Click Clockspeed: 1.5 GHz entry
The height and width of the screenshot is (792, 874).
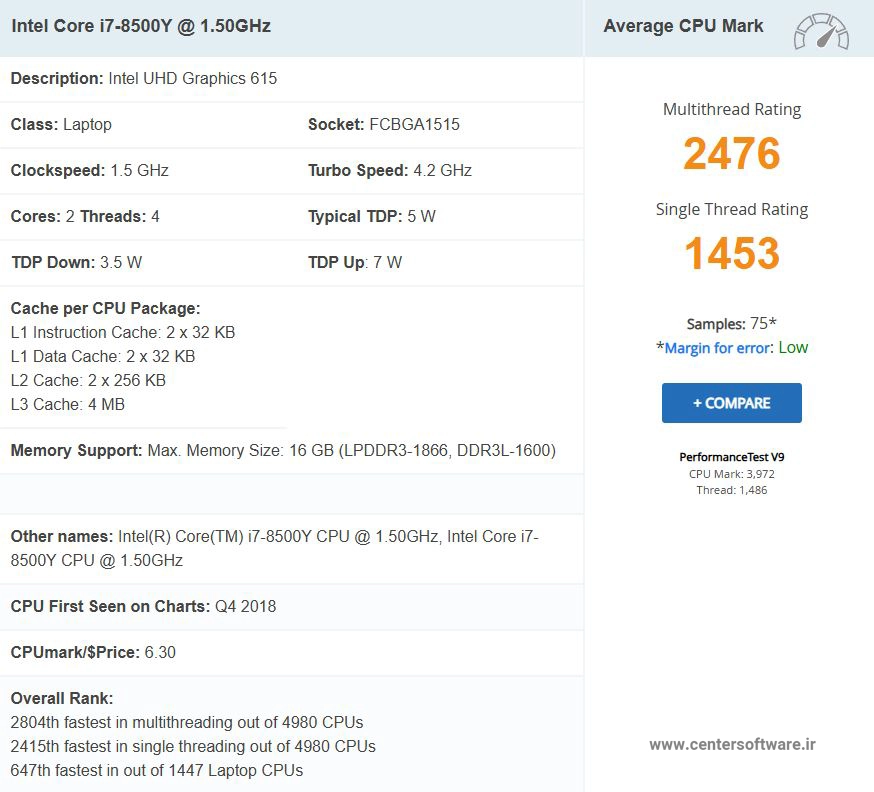[90, 171]
